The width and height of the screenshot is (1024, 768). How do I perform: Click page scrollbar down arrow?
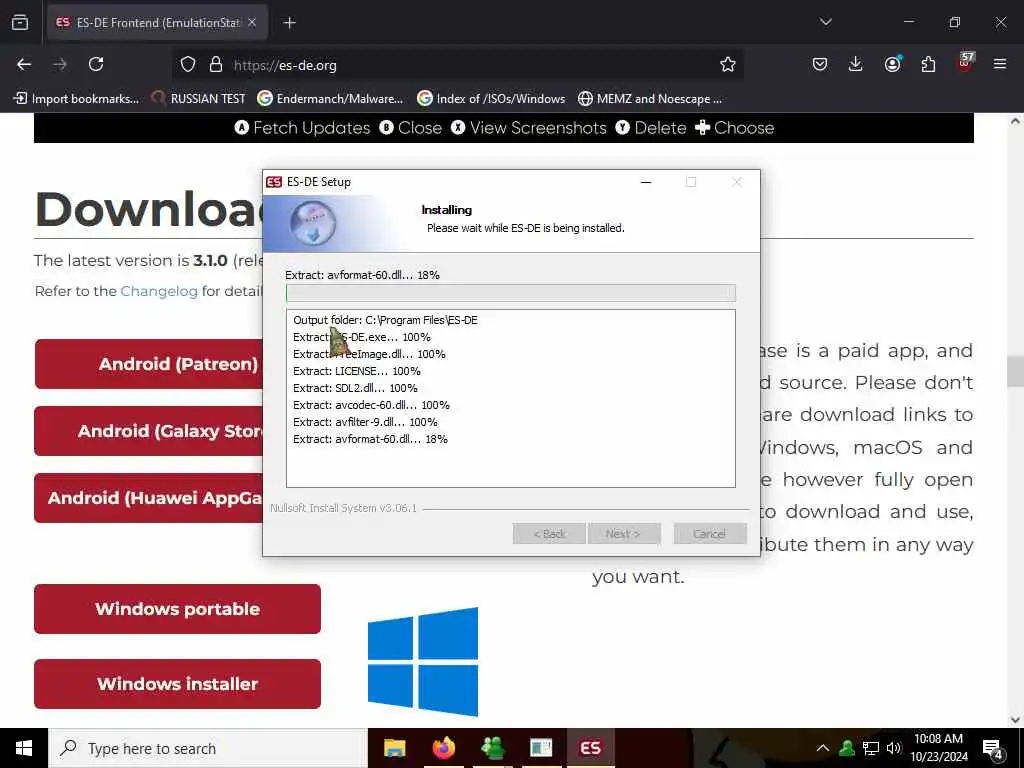1015,720
